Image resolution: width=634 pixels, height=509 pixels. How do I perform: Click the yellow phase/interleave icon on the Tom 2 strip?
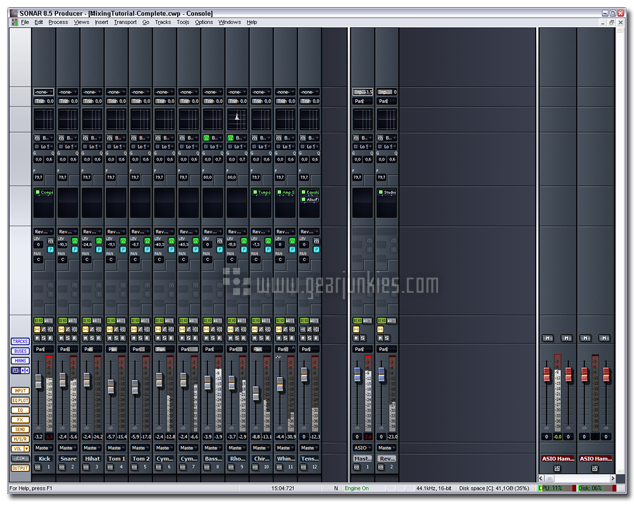coord(134,329)
